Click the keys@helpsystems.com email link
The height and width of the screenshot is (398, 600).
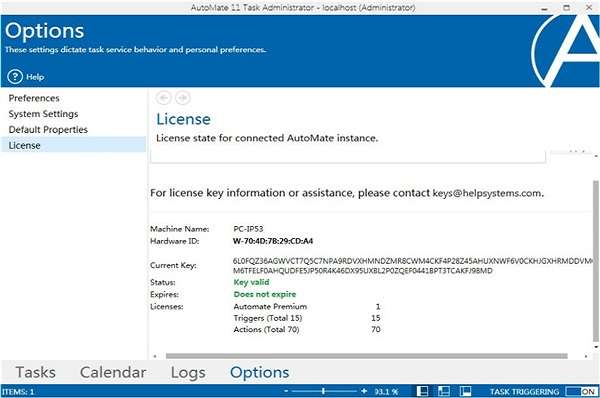[x=487, y=193]
